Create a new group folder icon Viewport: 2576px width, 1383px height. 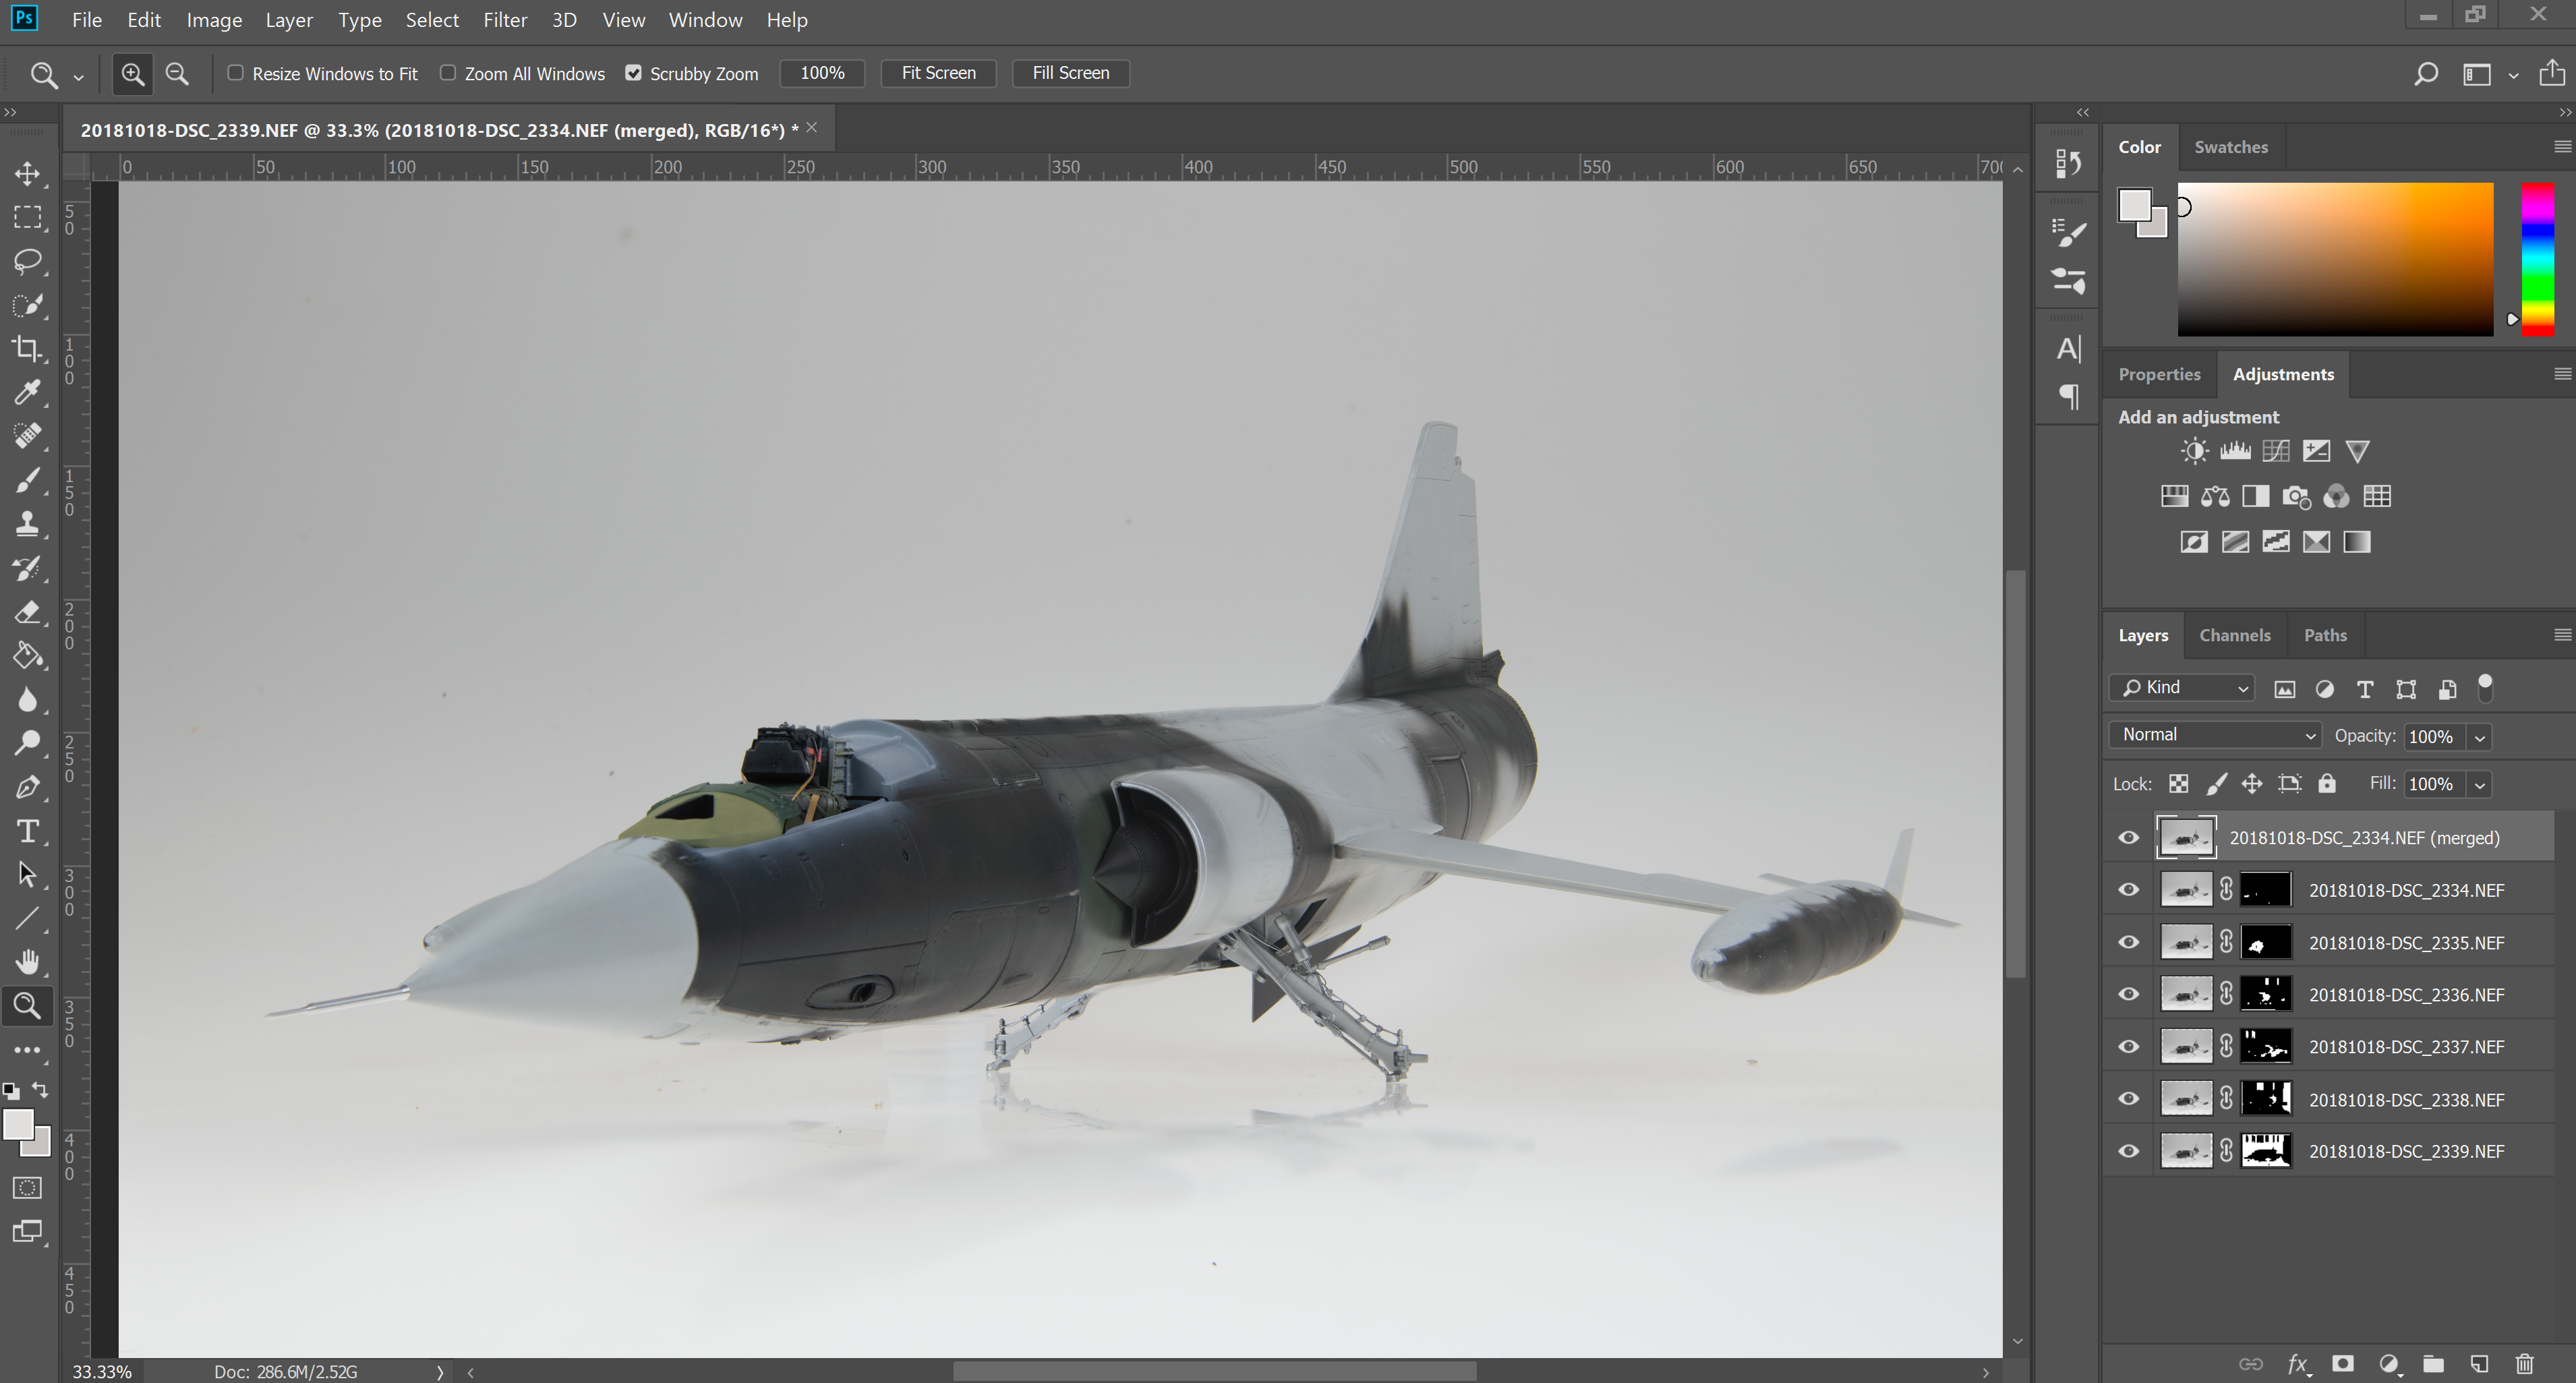(x=2433, y=1364)
